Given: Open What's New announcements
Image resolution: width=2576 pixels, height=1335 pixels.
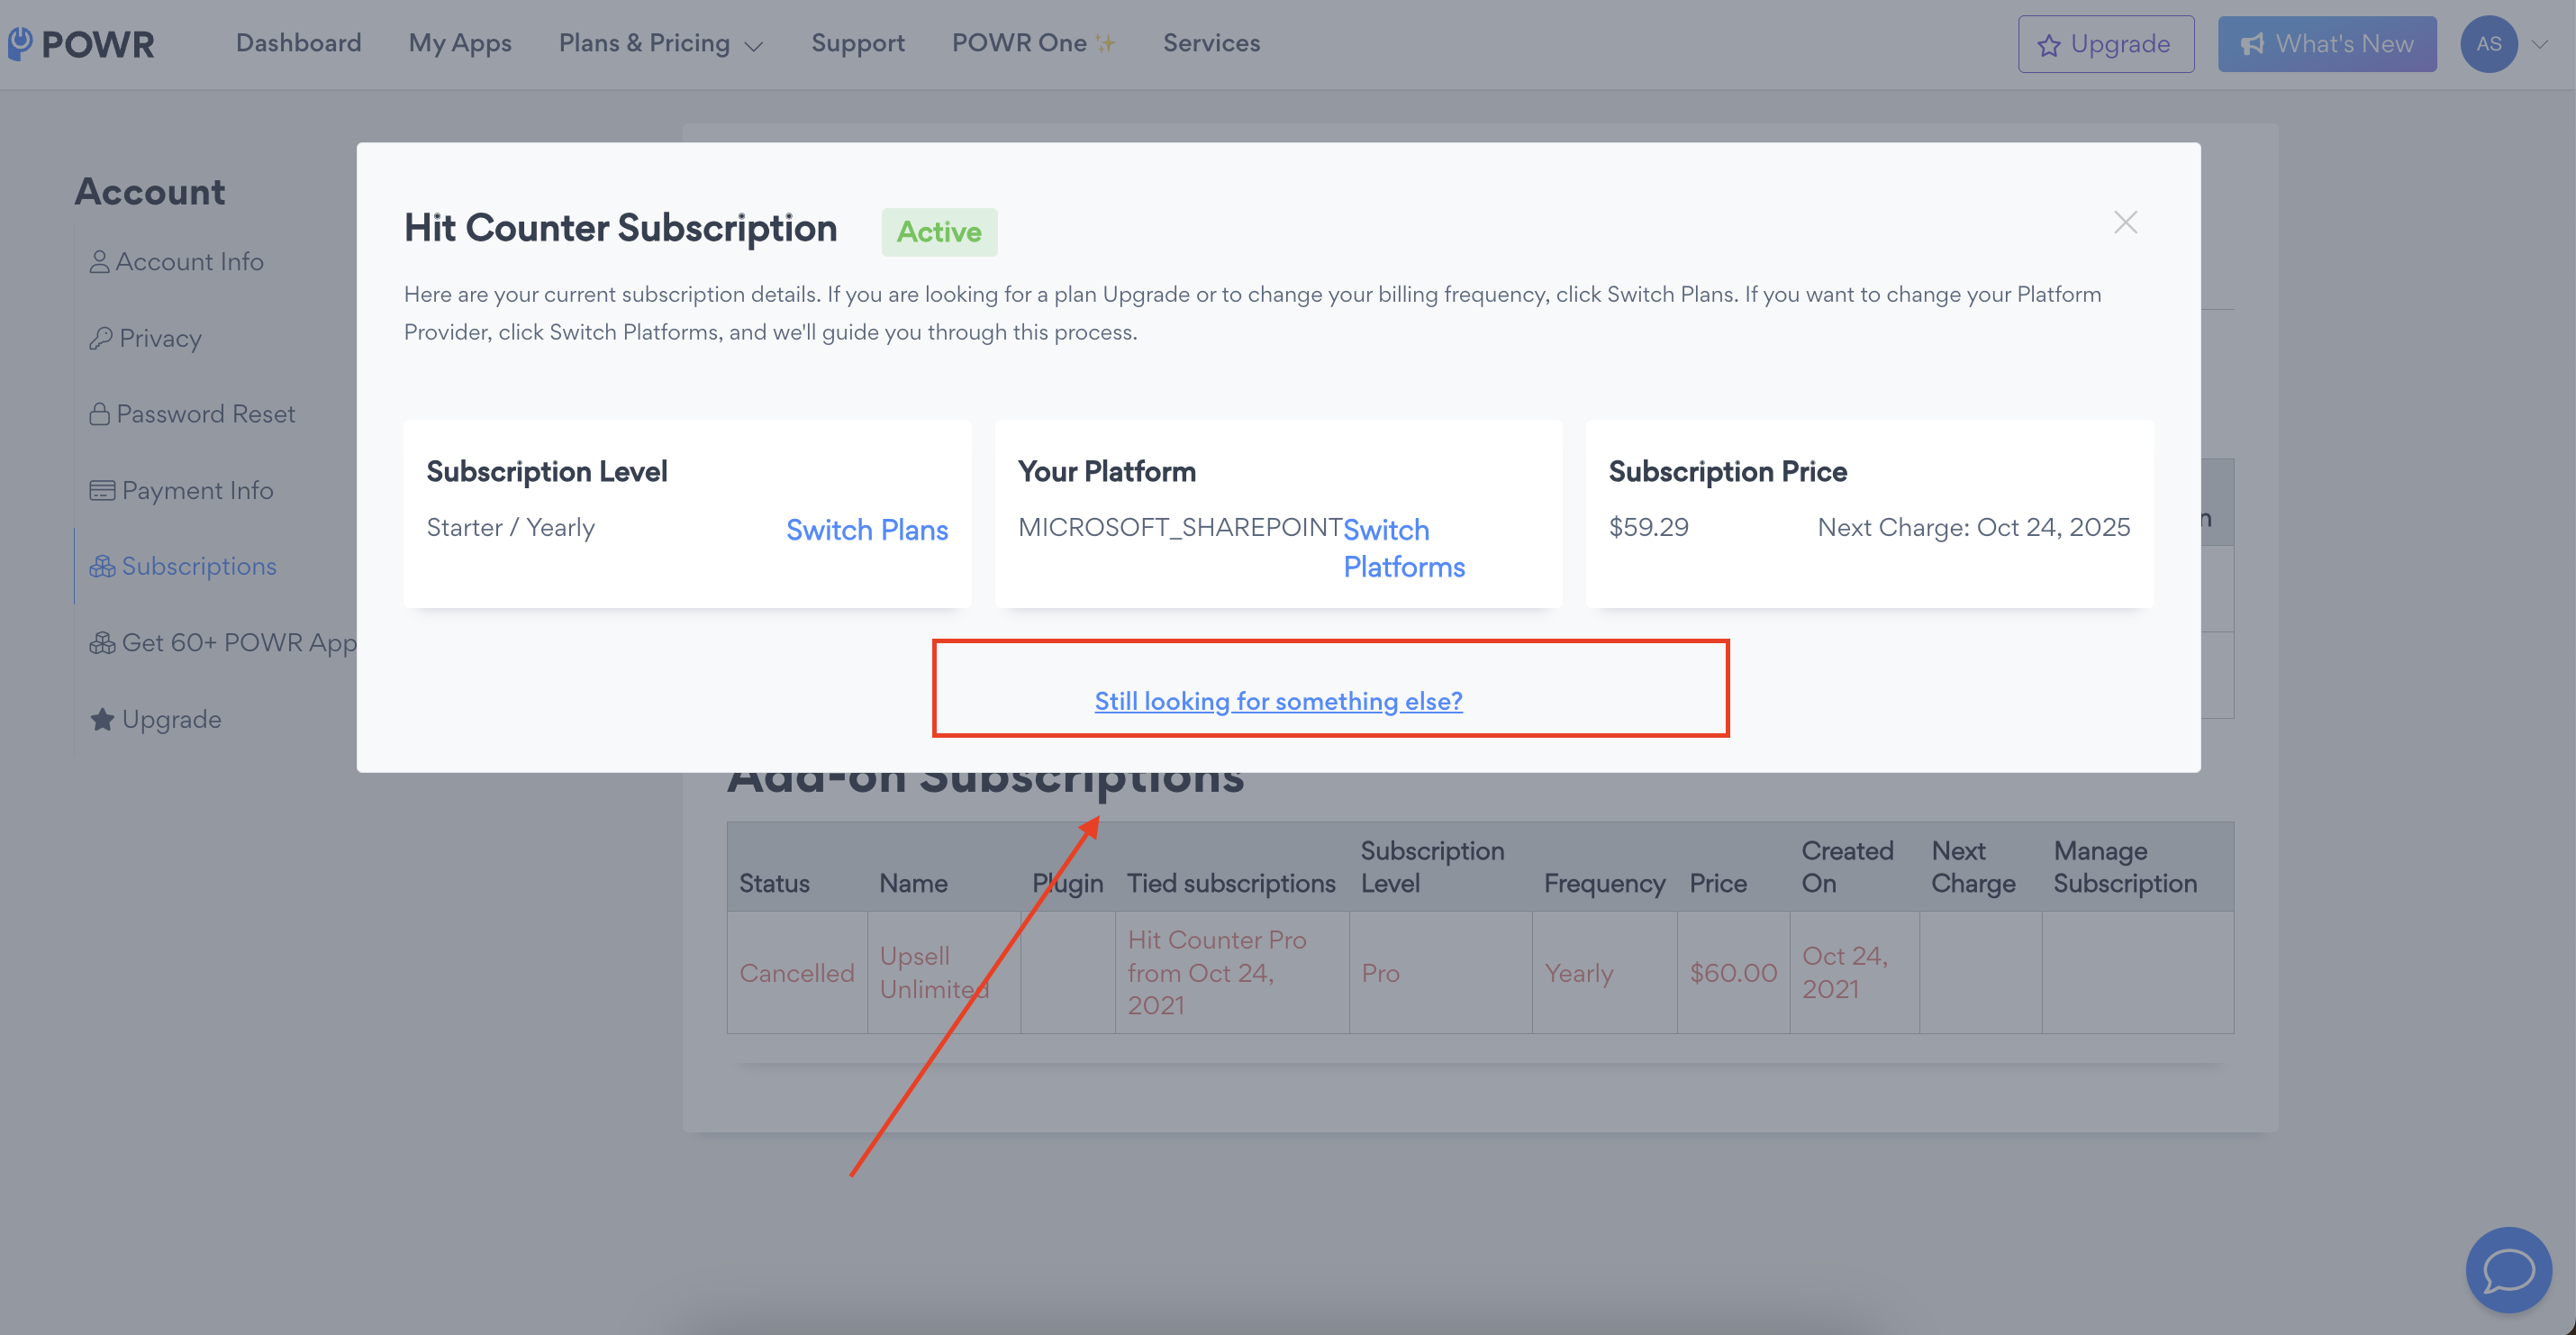Looking at the screenshot, I should coord(2327,44).
